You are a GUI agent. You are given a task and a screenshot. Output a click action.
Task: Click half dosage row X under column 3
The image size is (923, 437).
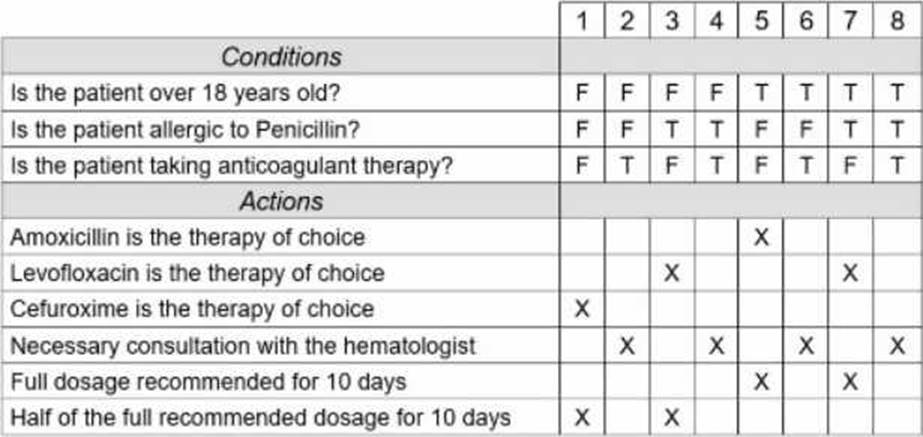(672, 417)
